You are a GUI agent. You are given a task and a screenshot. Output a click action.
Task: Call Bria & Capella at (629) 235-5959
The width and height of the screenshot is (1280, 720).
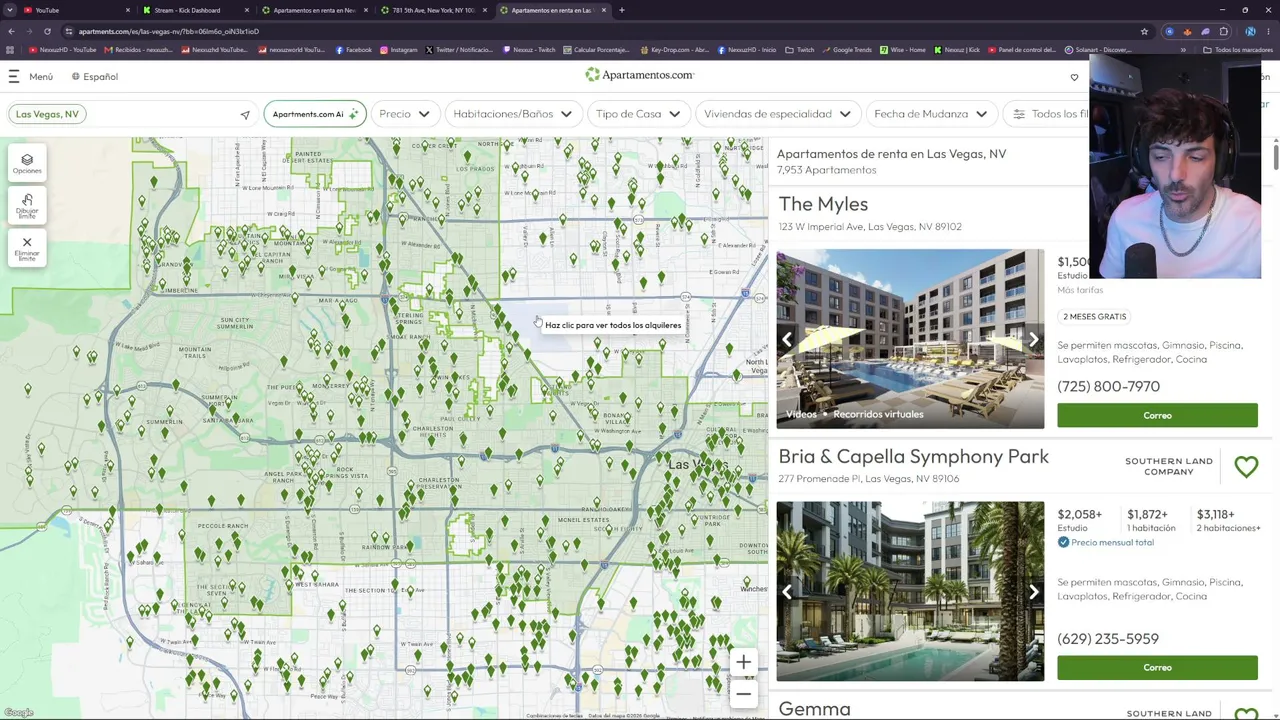[1108, 638]
